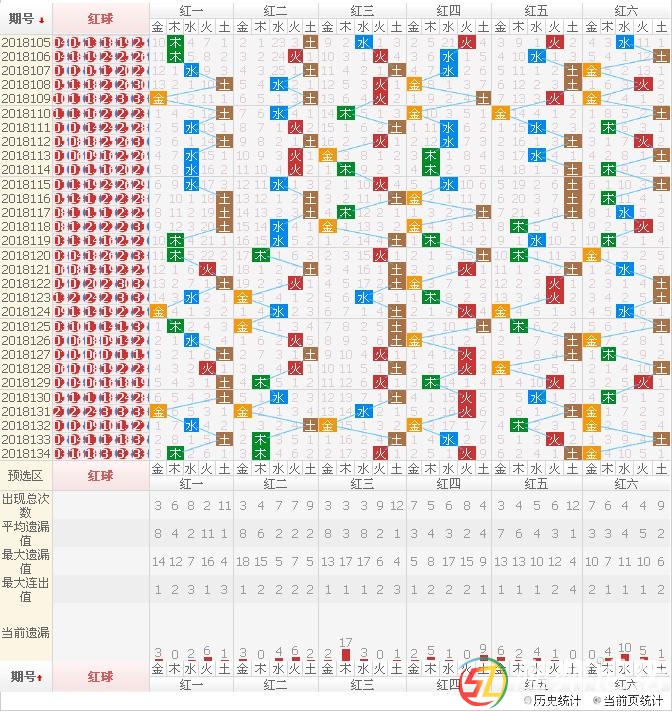Select the 历史统计 radio button
Image resolution: width=672 pixels, height=715 pixels.
(529, 700)
